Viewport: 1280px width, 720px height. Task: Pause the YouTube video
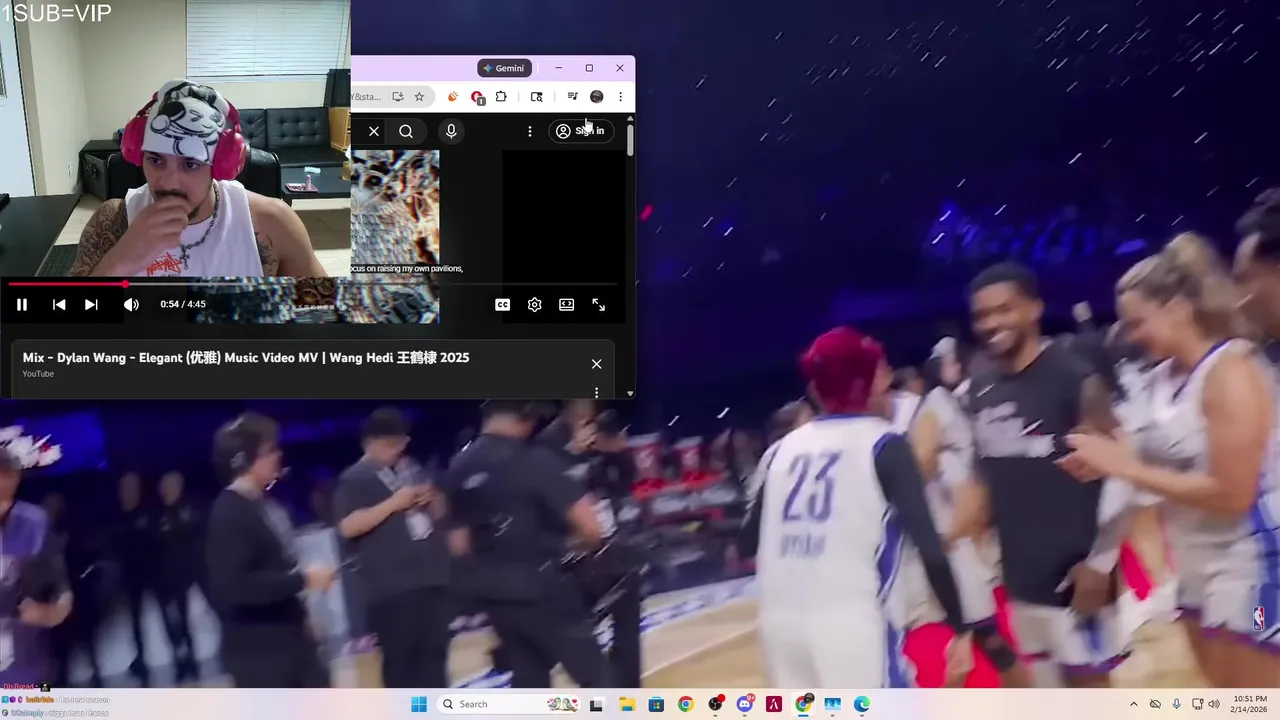(22, 305)
